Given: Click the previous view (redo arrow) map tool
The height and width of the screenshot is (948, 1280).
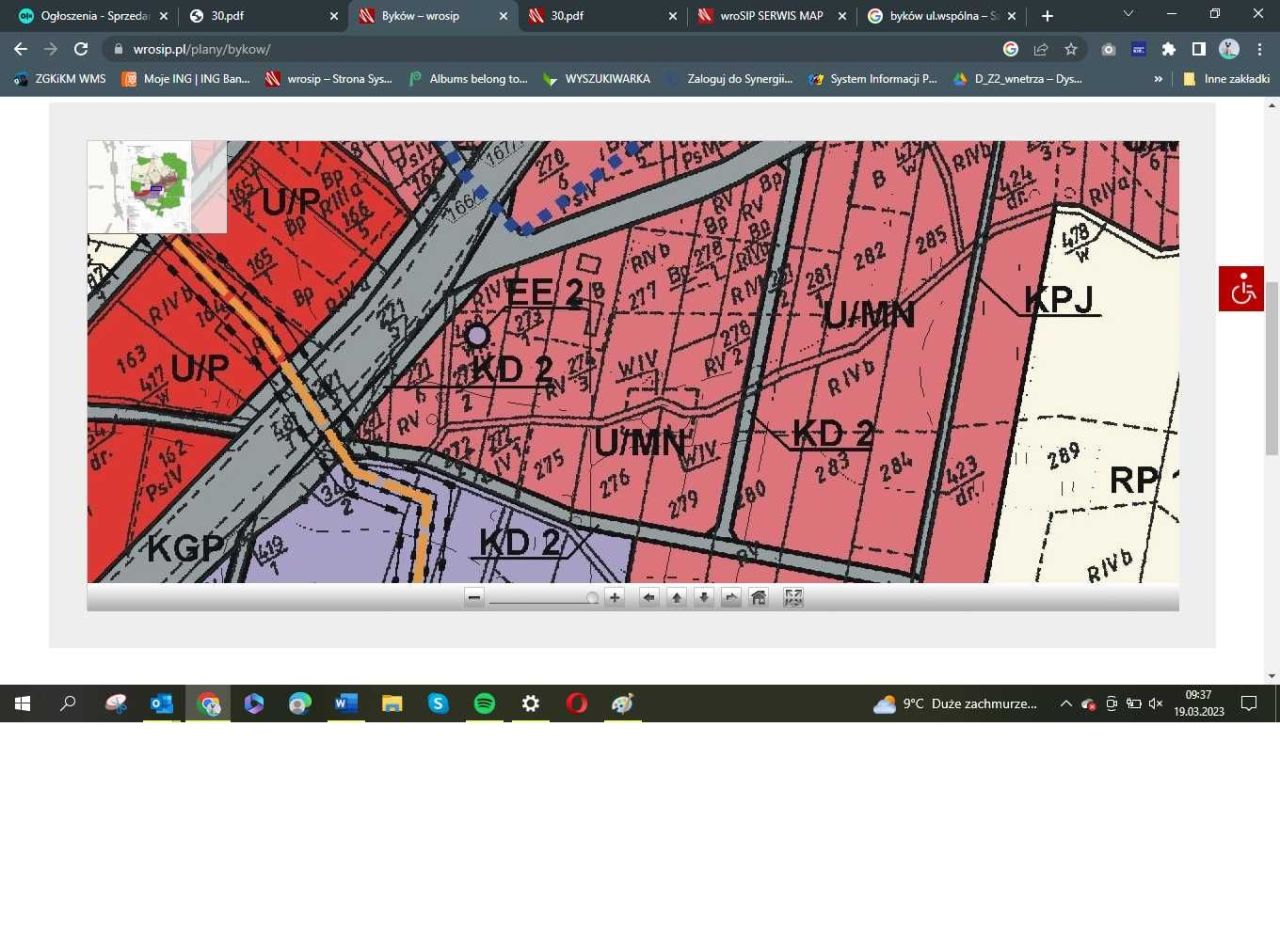Looking at the screenshot, I should point(731,597).
